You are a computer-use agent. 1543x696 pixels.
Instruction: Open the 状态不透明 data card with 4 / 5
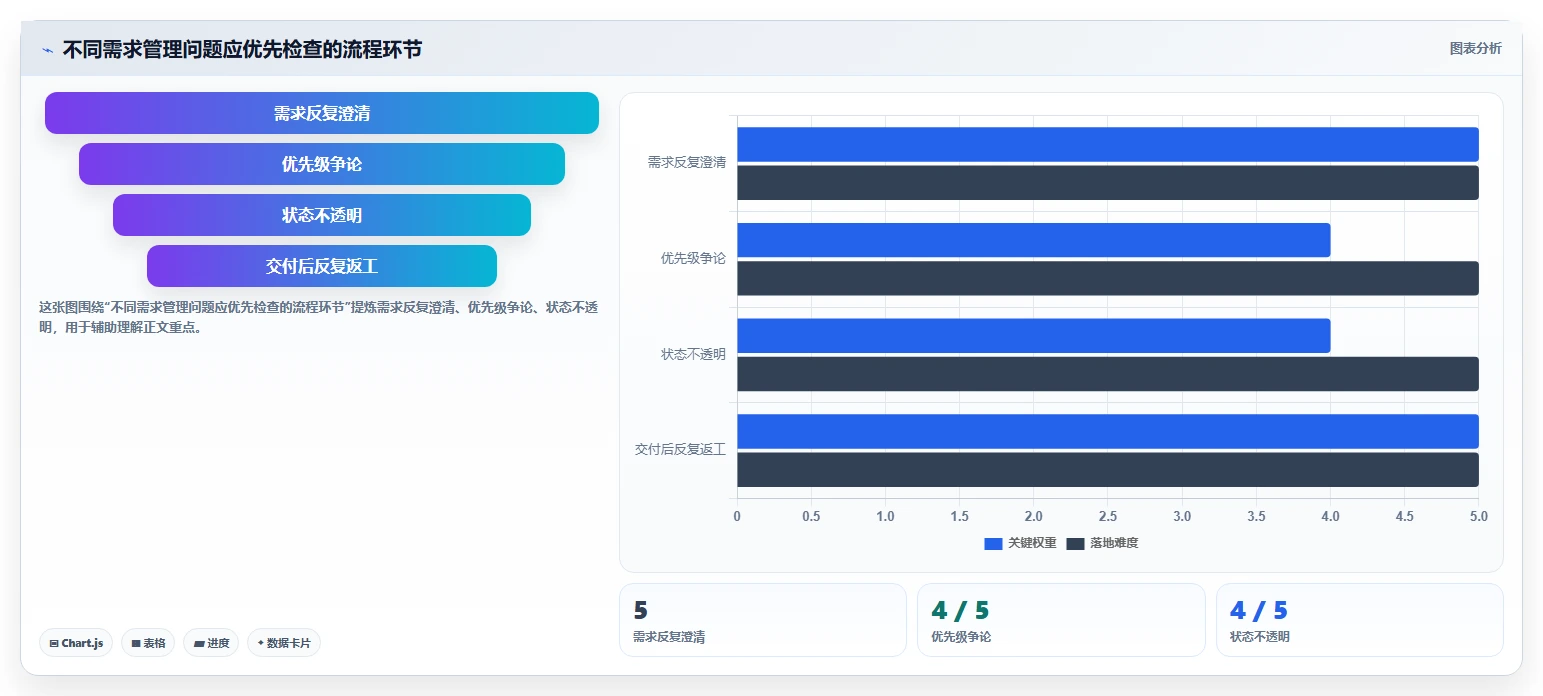pyautogui.click(x=1360, y=620)
